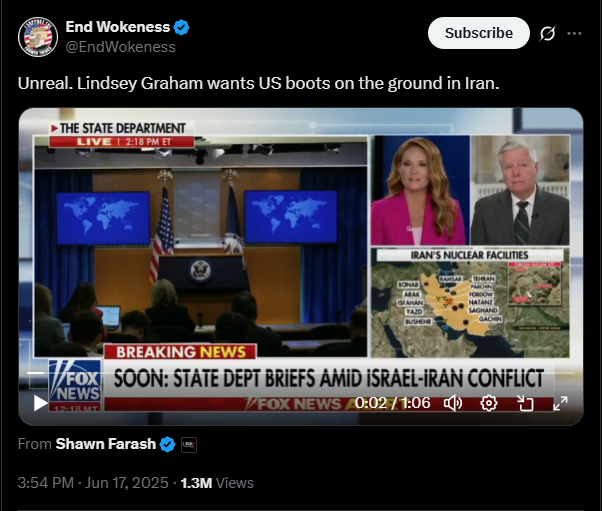Image resolution: width=602 pixels, height=511 pixels.
Task: Open the three-dots more options menu
Action: click(x=574, y=33)
